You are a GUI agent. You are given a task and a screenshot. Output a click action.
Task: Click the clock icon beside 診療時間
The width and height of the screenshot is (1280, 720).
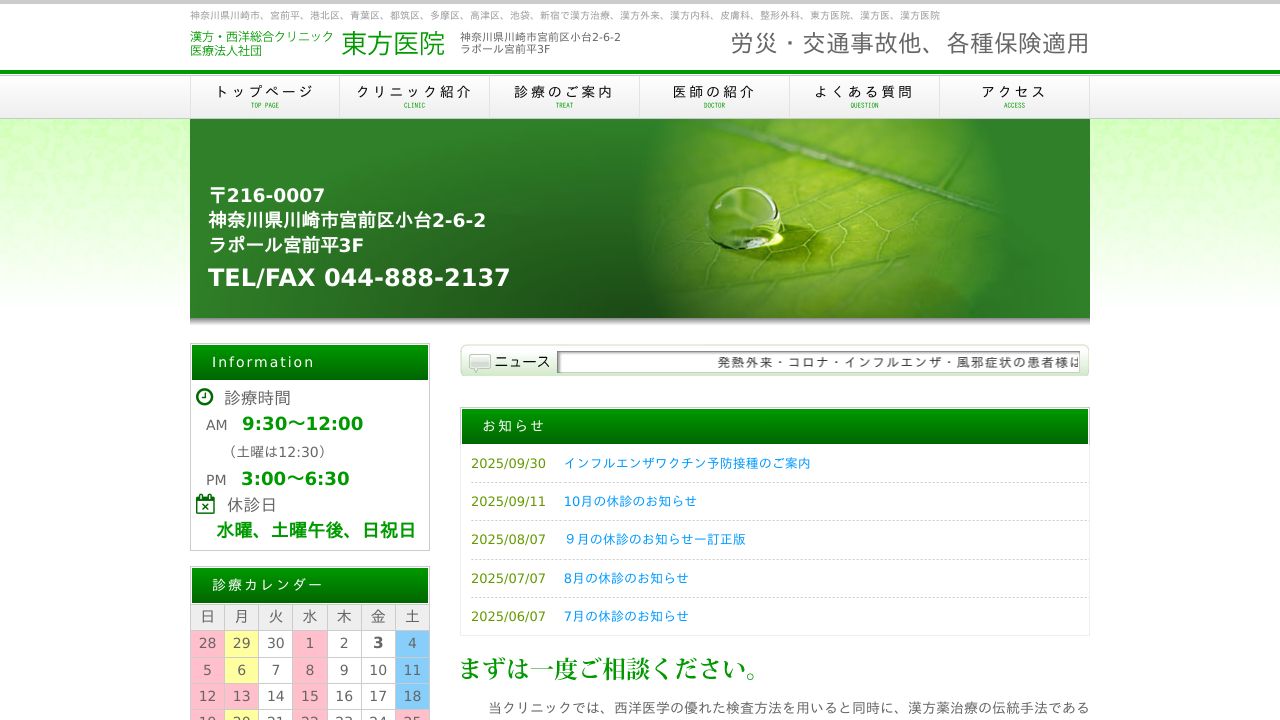(x=205, y=397)
